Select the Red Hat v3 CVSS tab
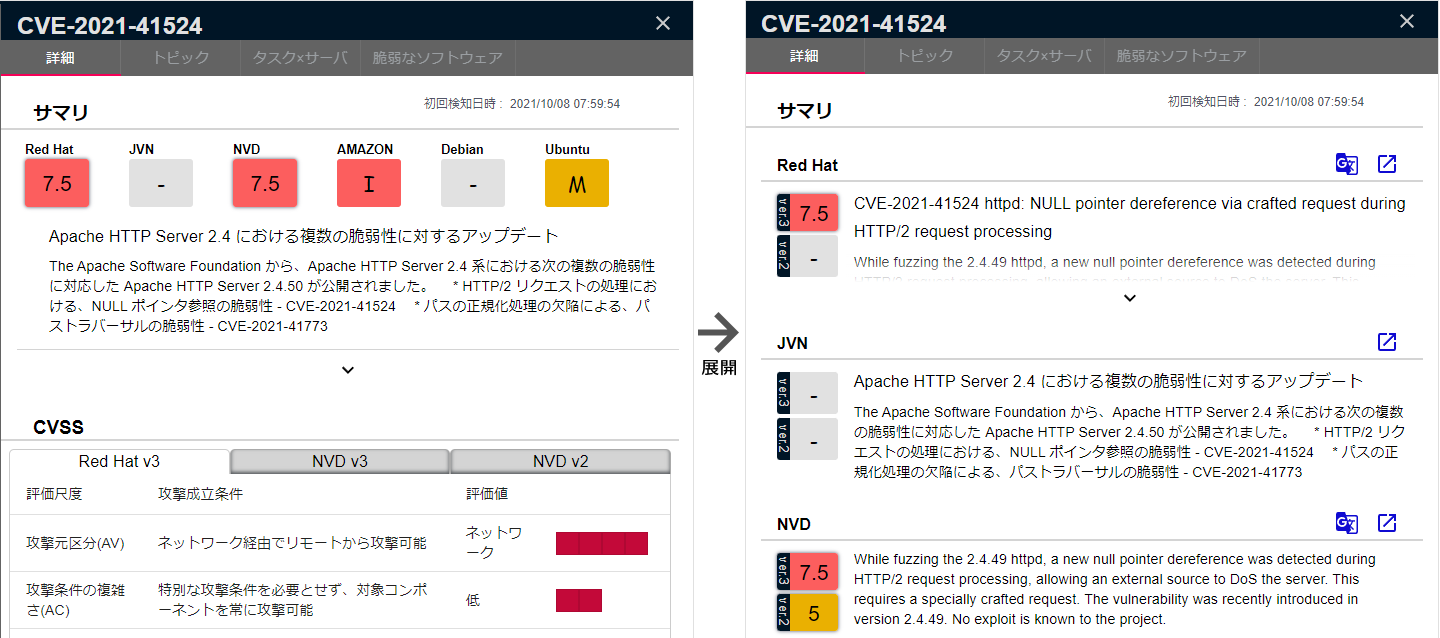This screenshot has width=1440, height=638. pyautogui.click(x=120, y=461)
